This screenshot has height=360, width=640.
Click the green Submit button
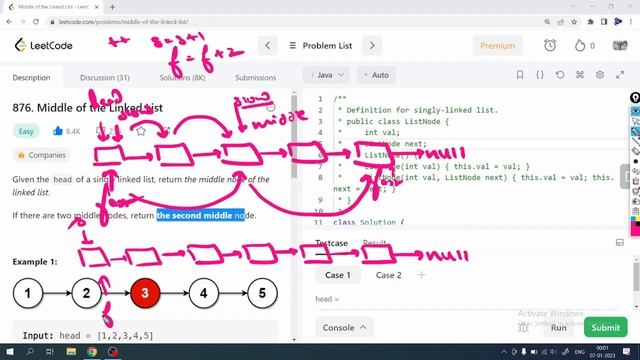click(x=606, y=327)
